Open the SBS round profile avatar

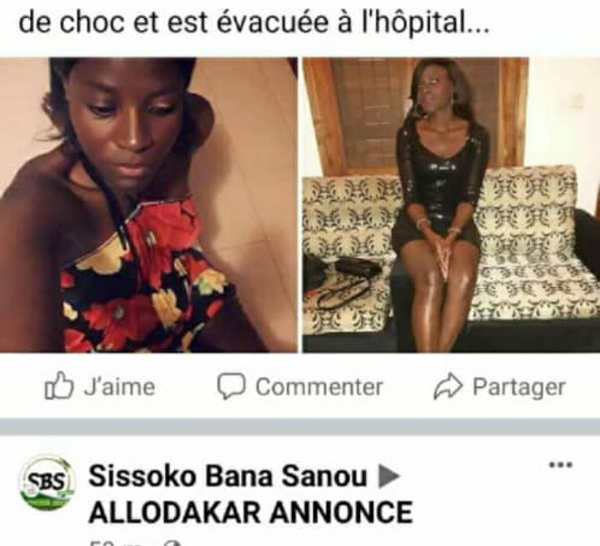(x=47, y=482)
